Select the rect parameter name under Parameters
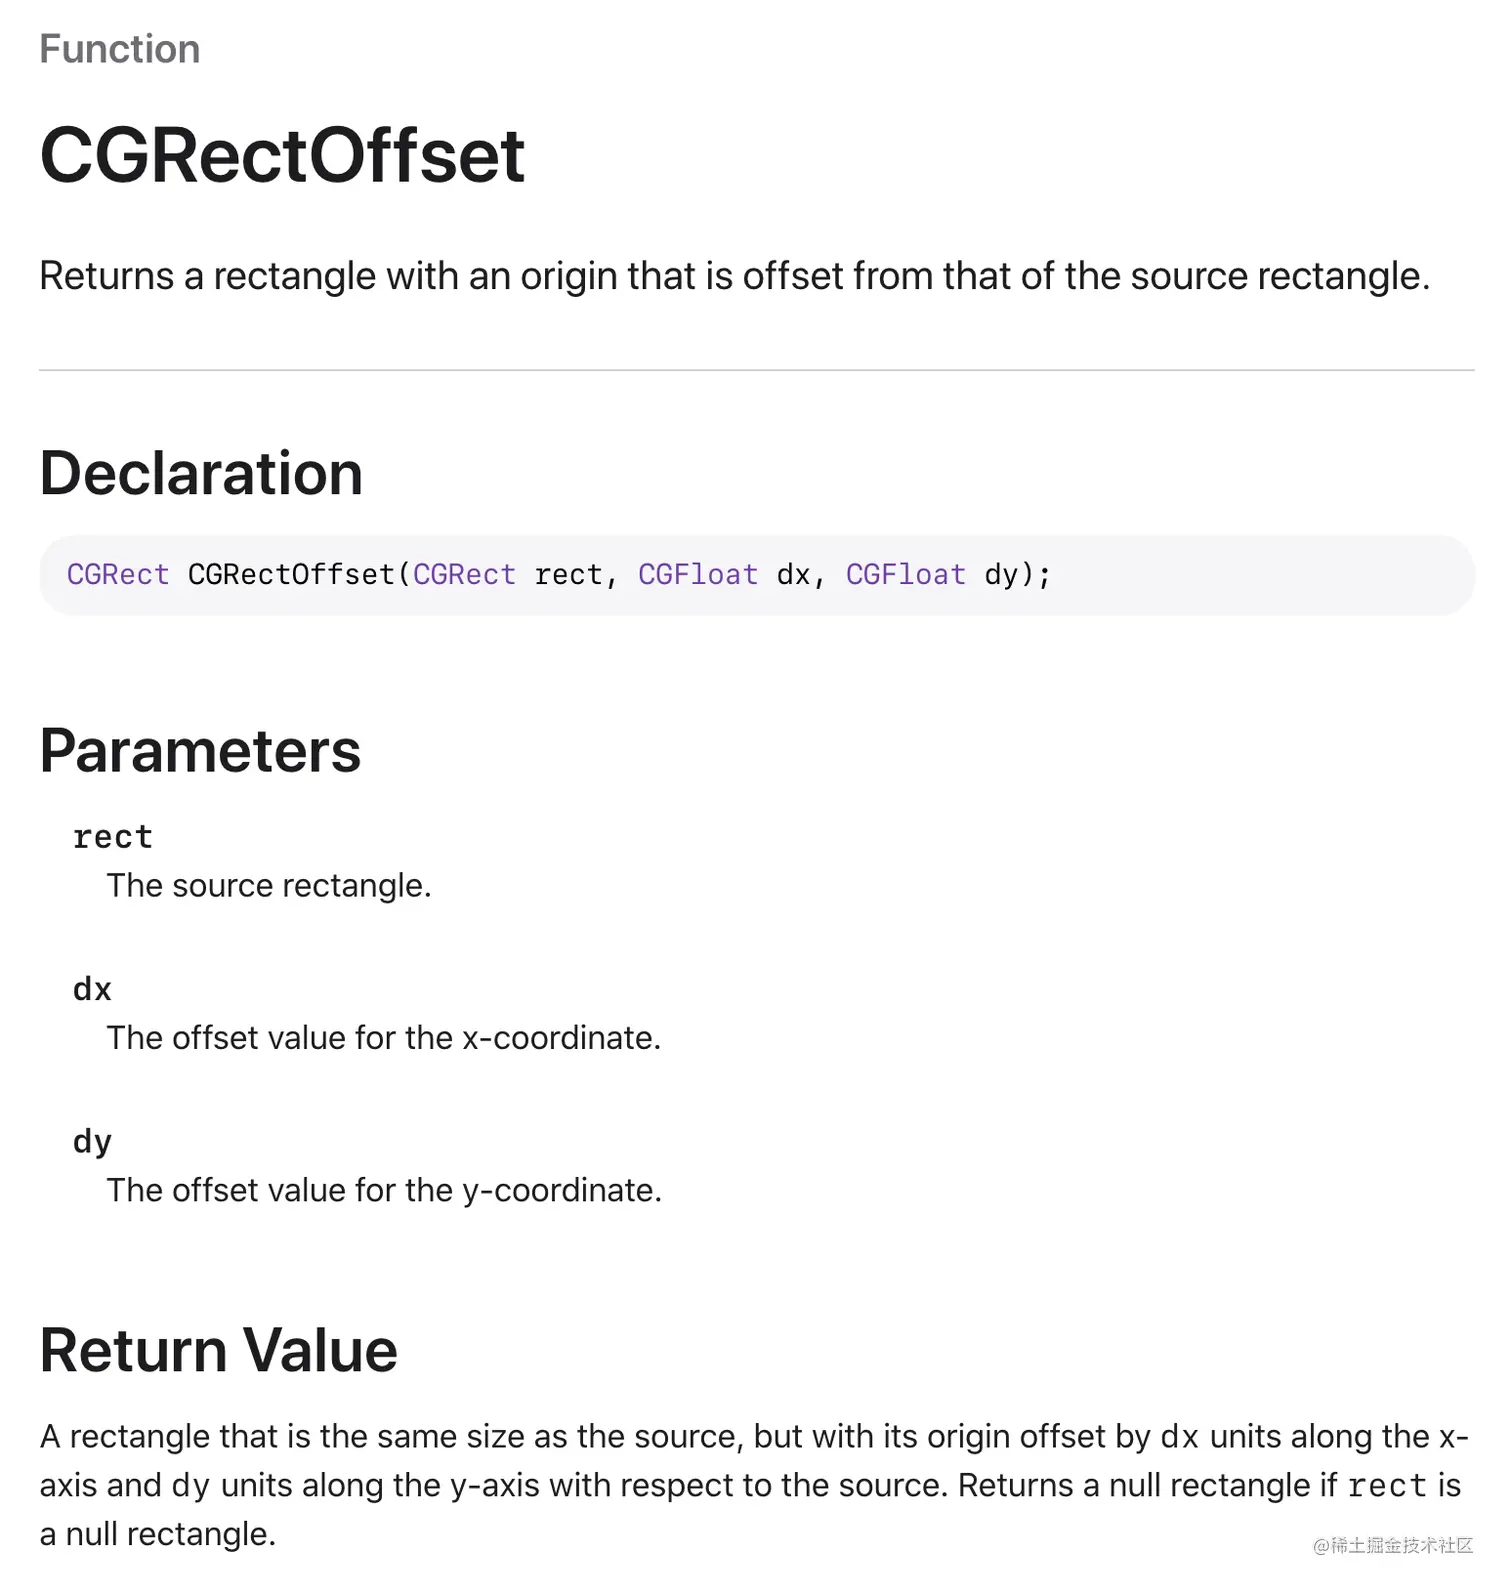Screen dimensions: 1512x1594 pos(113,837)
